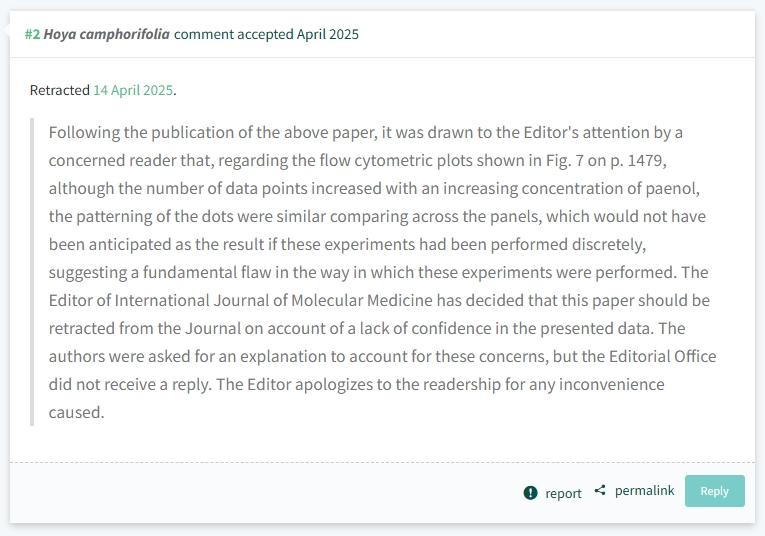Click the exclamation report icon
The width and height of the screenshot is (765, 536).
pos(530,493)
